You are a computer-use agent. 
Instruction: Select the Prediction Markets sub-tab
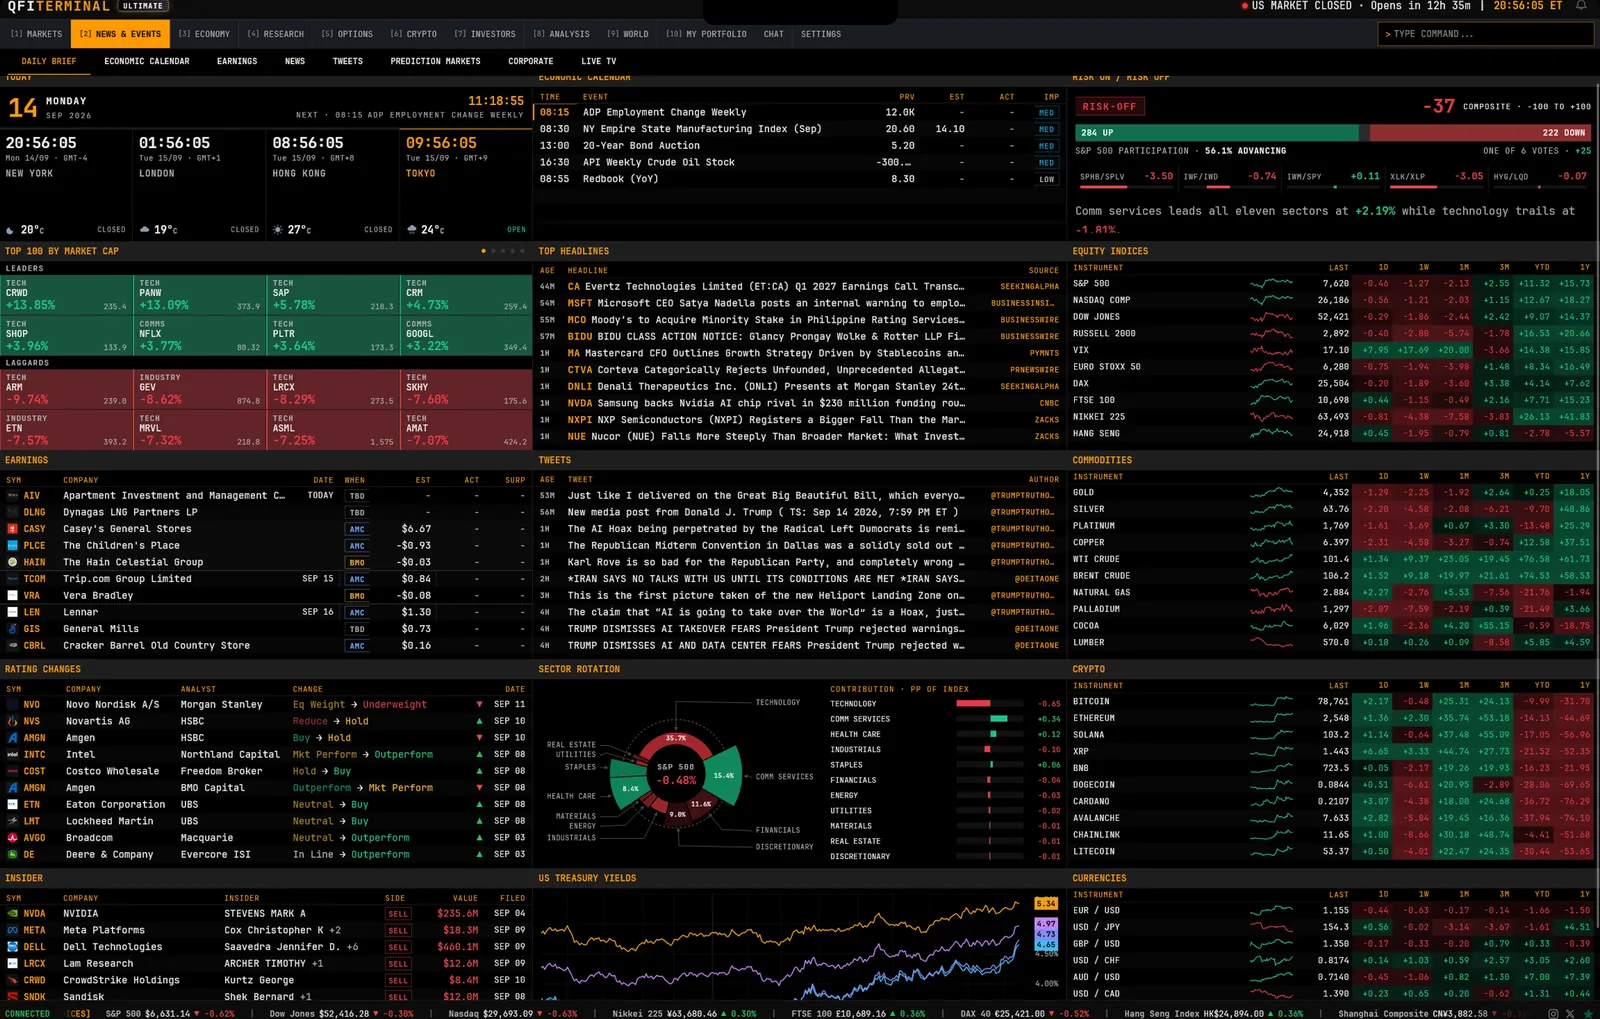point(435,61)
